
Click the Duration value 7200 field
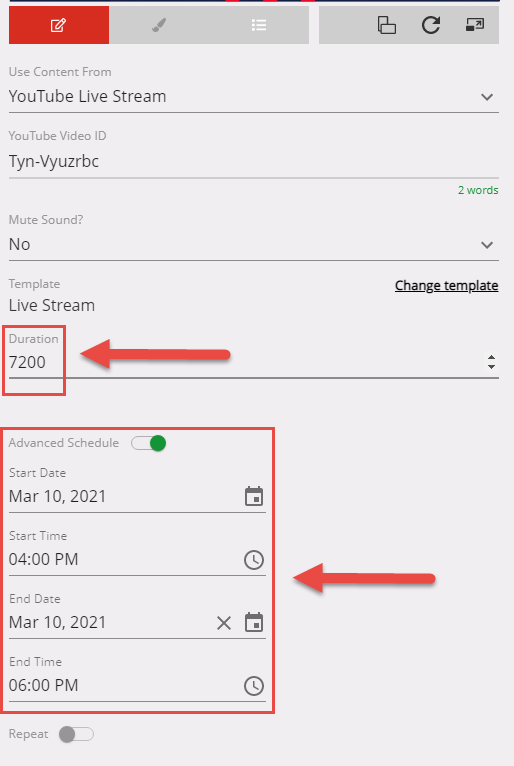click(x=254, y=362)
